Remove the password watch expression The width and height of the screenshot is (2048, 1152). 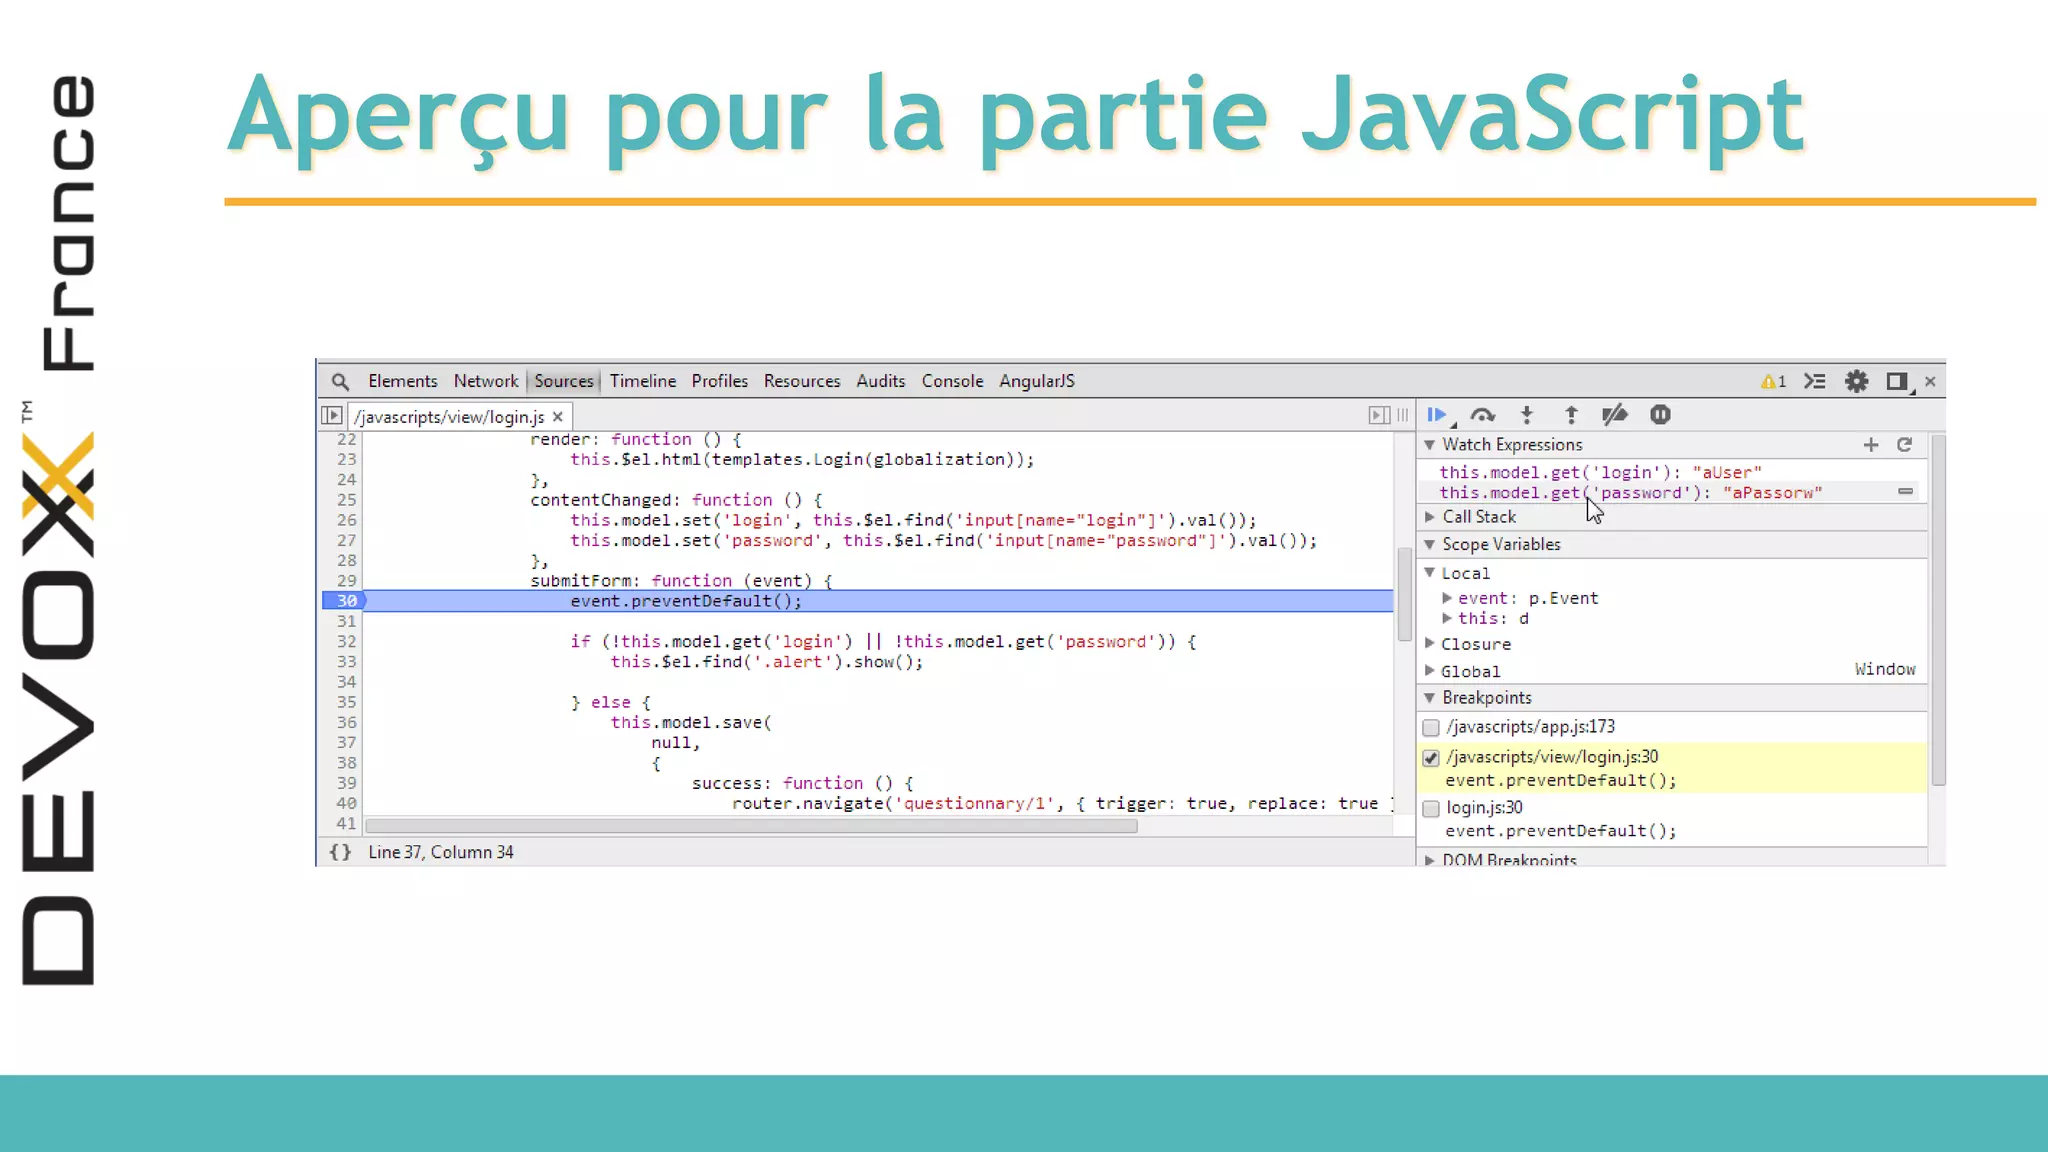(1905, 492)
